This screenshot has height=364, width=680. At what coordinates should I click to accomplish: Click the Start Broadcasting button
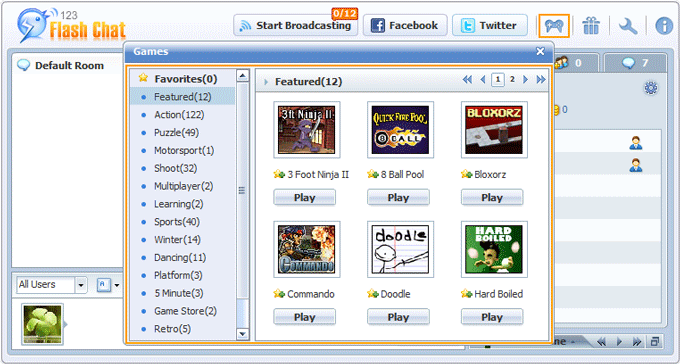point(296,26)
